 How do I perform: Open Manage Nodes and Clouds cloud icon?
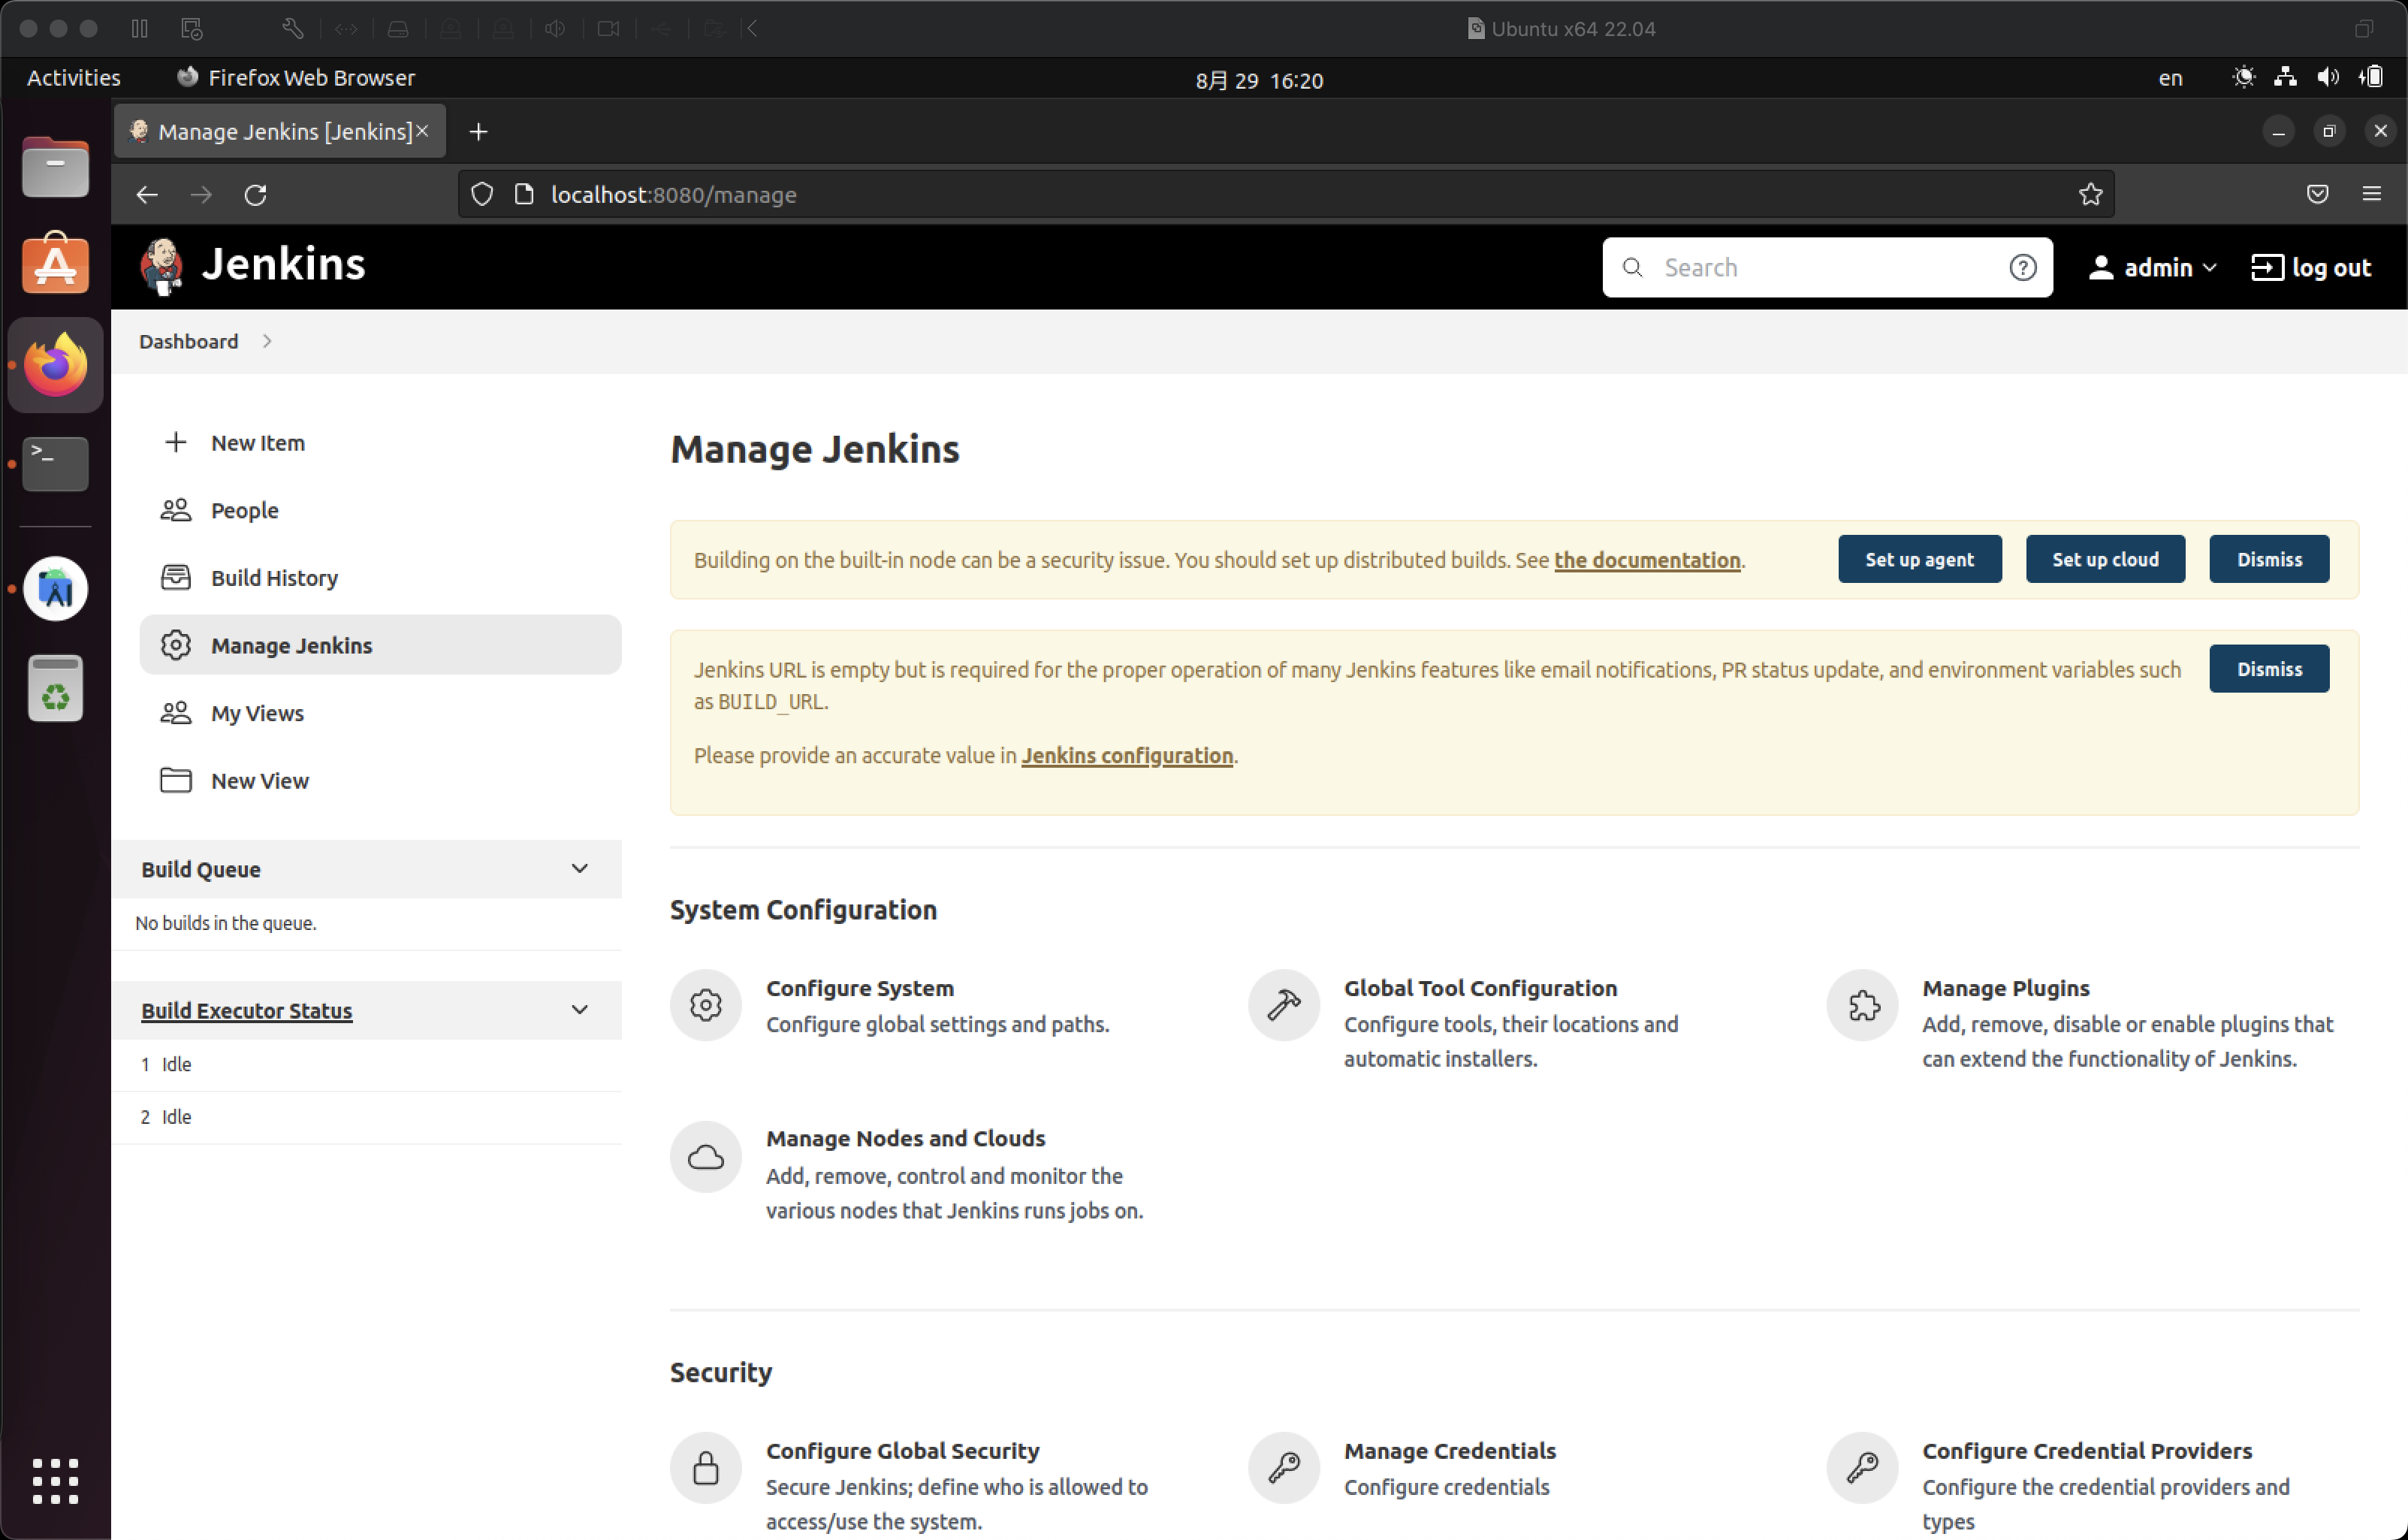coord(706,1157)
